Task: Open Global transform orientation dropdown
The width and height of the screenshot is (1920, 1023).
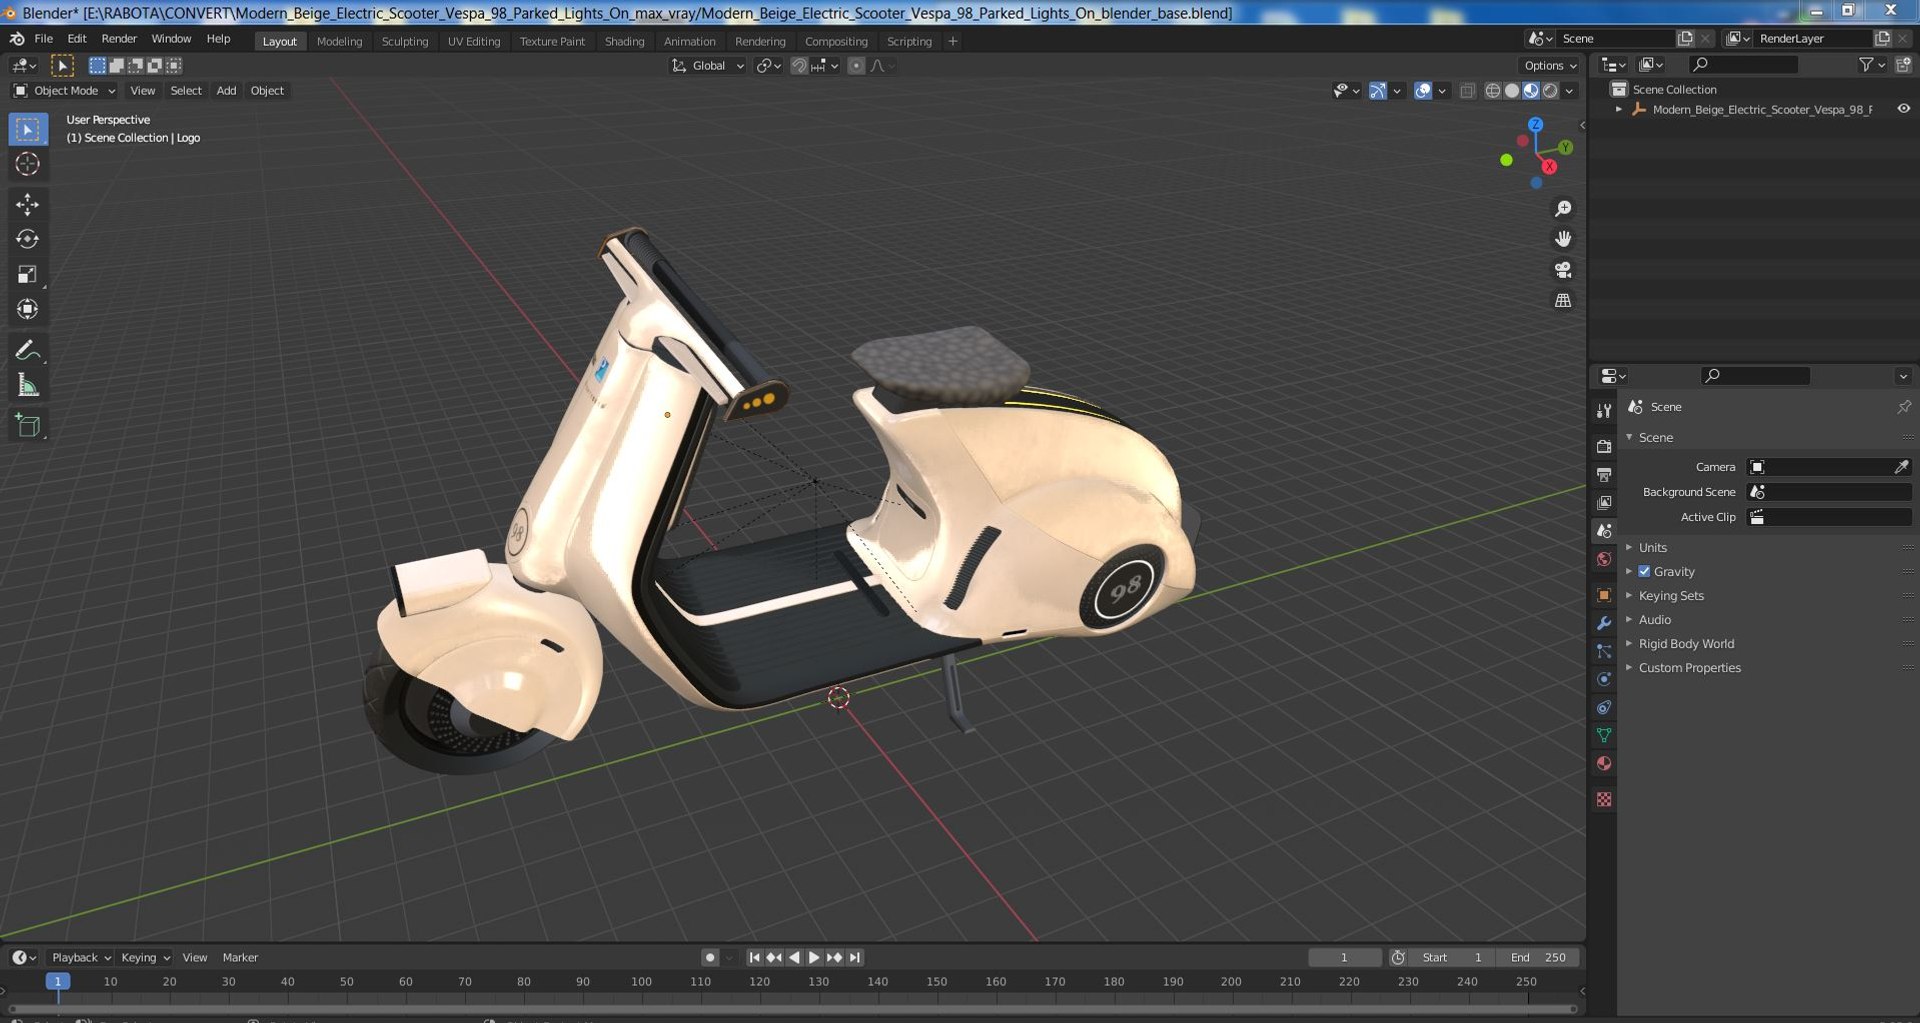Action: coord(708,66)
